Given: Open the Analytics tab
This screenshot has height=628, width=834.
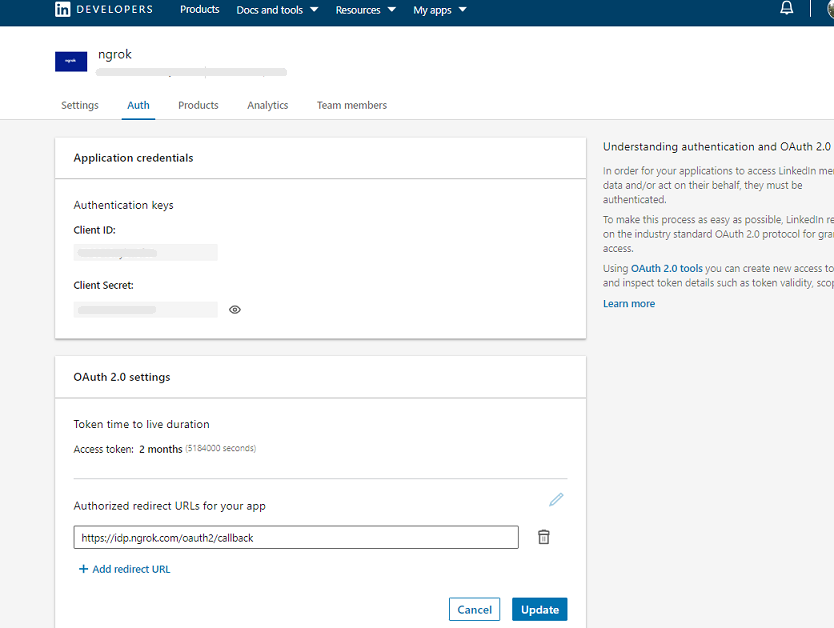Looking at the screenshot, I should coord(268,105).
